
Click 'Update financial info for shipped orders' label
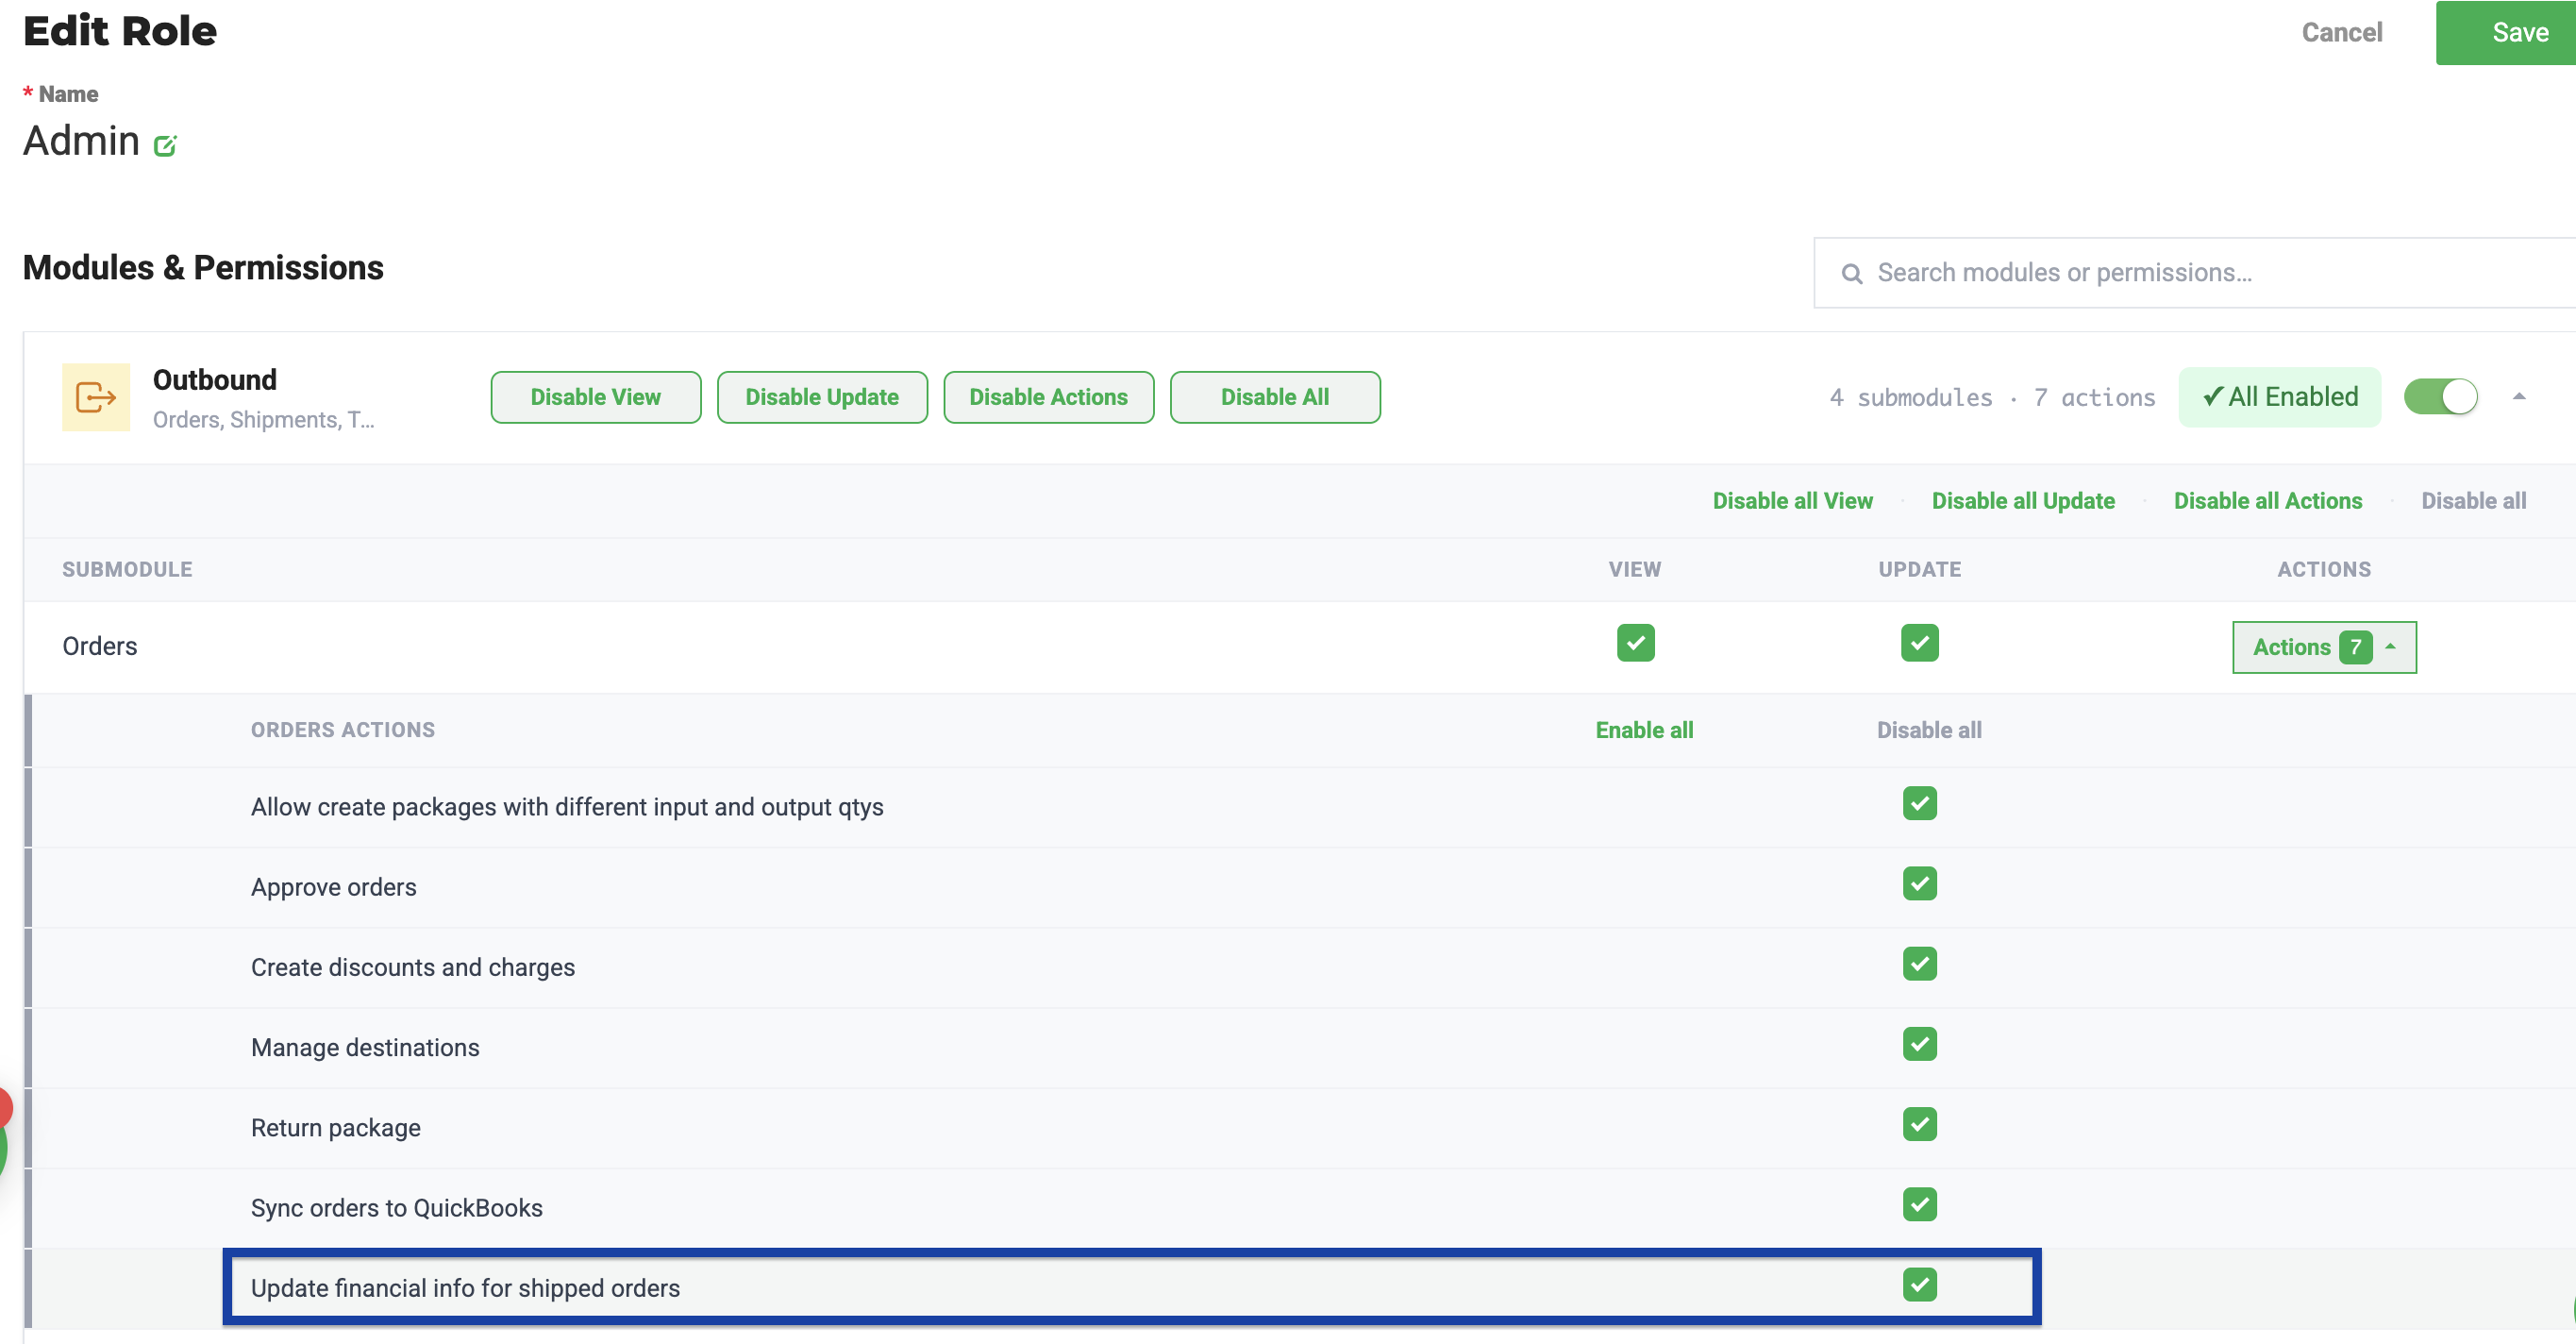(465, 1288)
